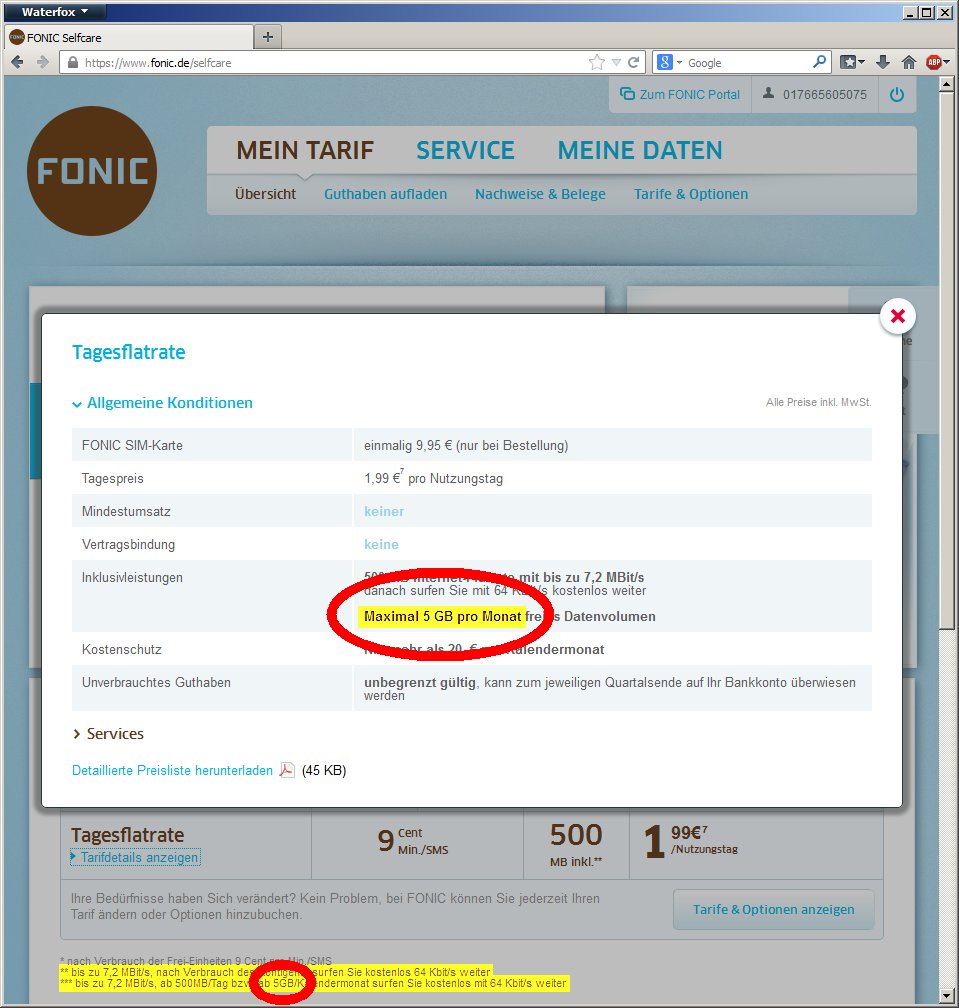Close the Tagesflatrate popup with the red X
Viewport: 959px width, 1008px height.
[x=897, y=316]
